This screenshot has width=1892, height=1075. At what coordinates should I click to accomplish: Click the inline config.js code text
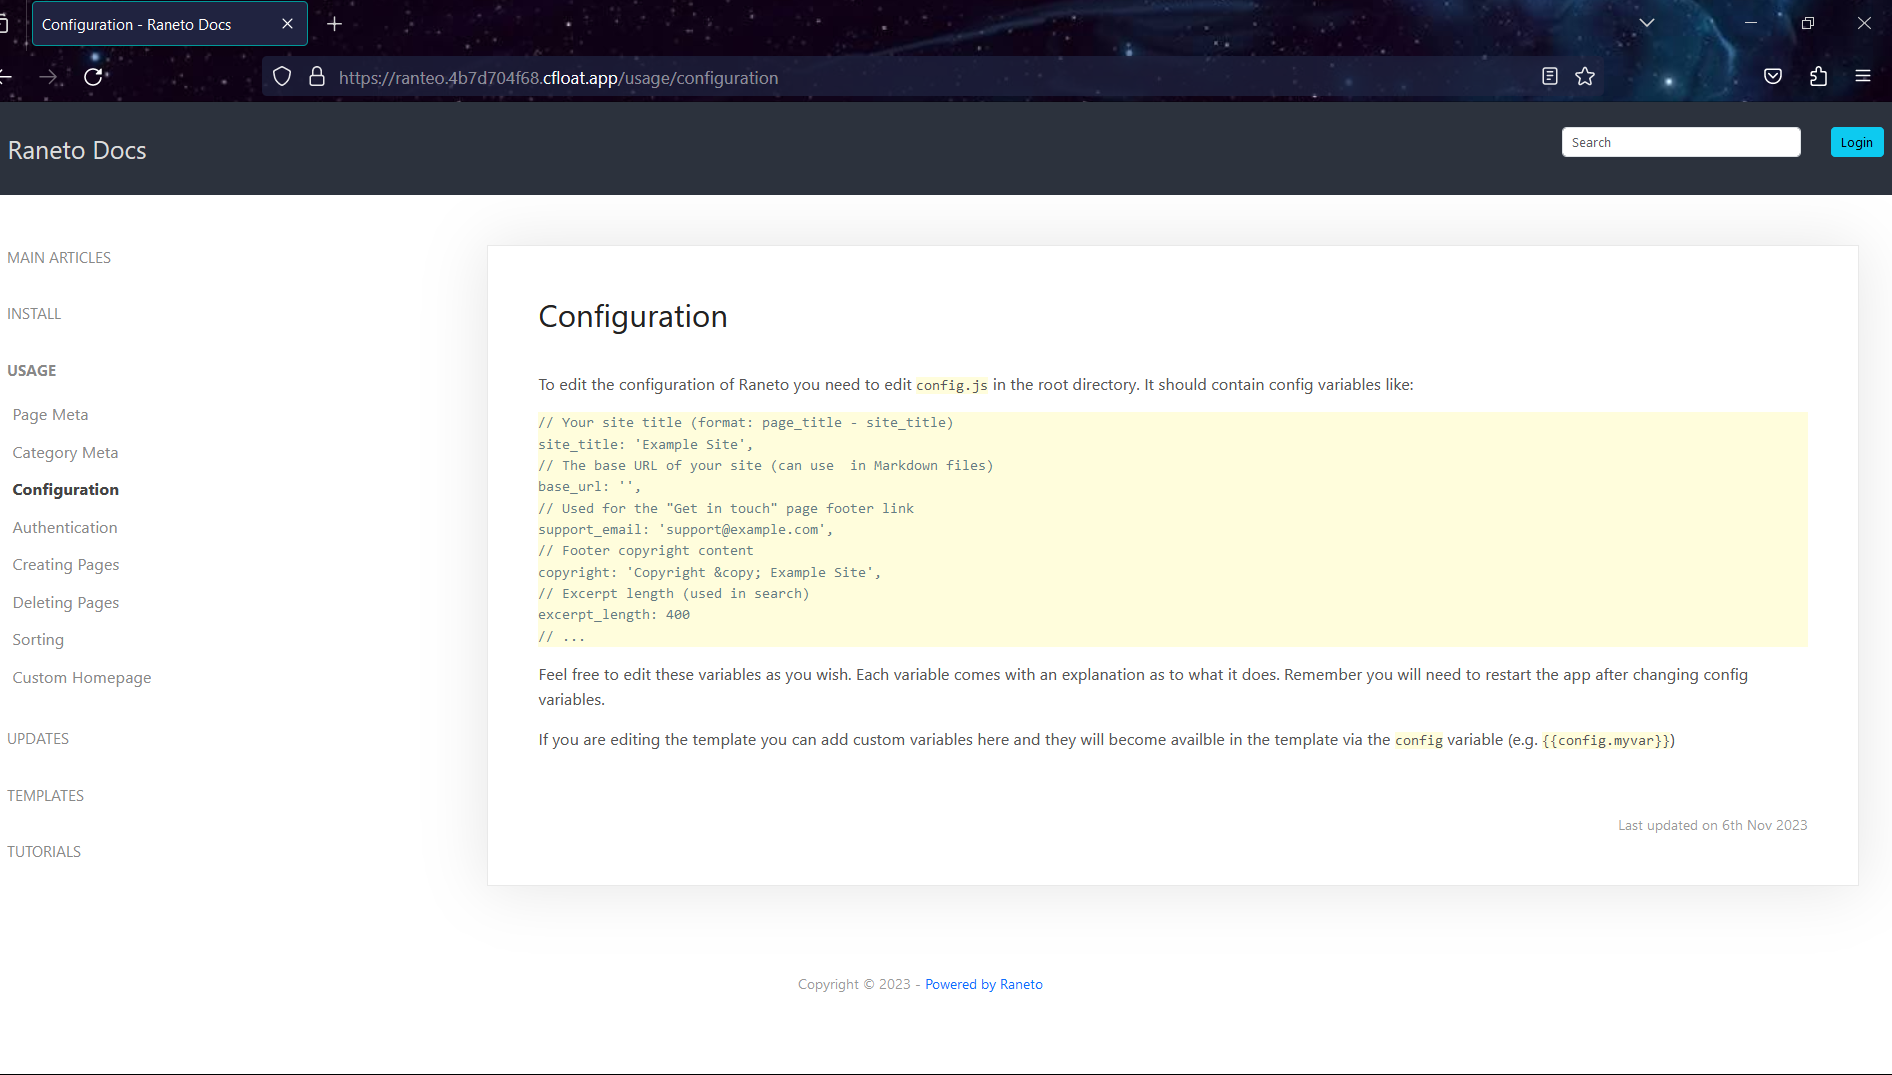952,385
